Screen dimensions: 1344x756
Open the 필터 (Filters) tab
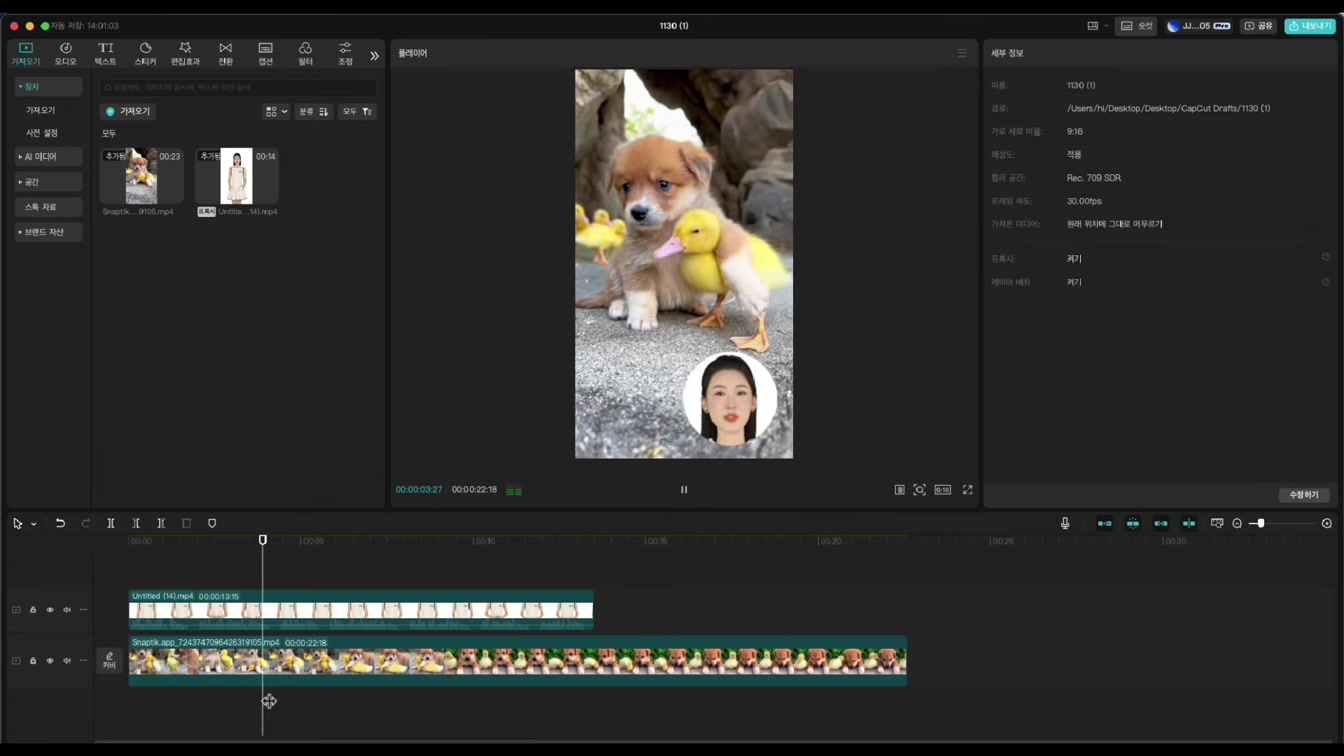[305, 53]
